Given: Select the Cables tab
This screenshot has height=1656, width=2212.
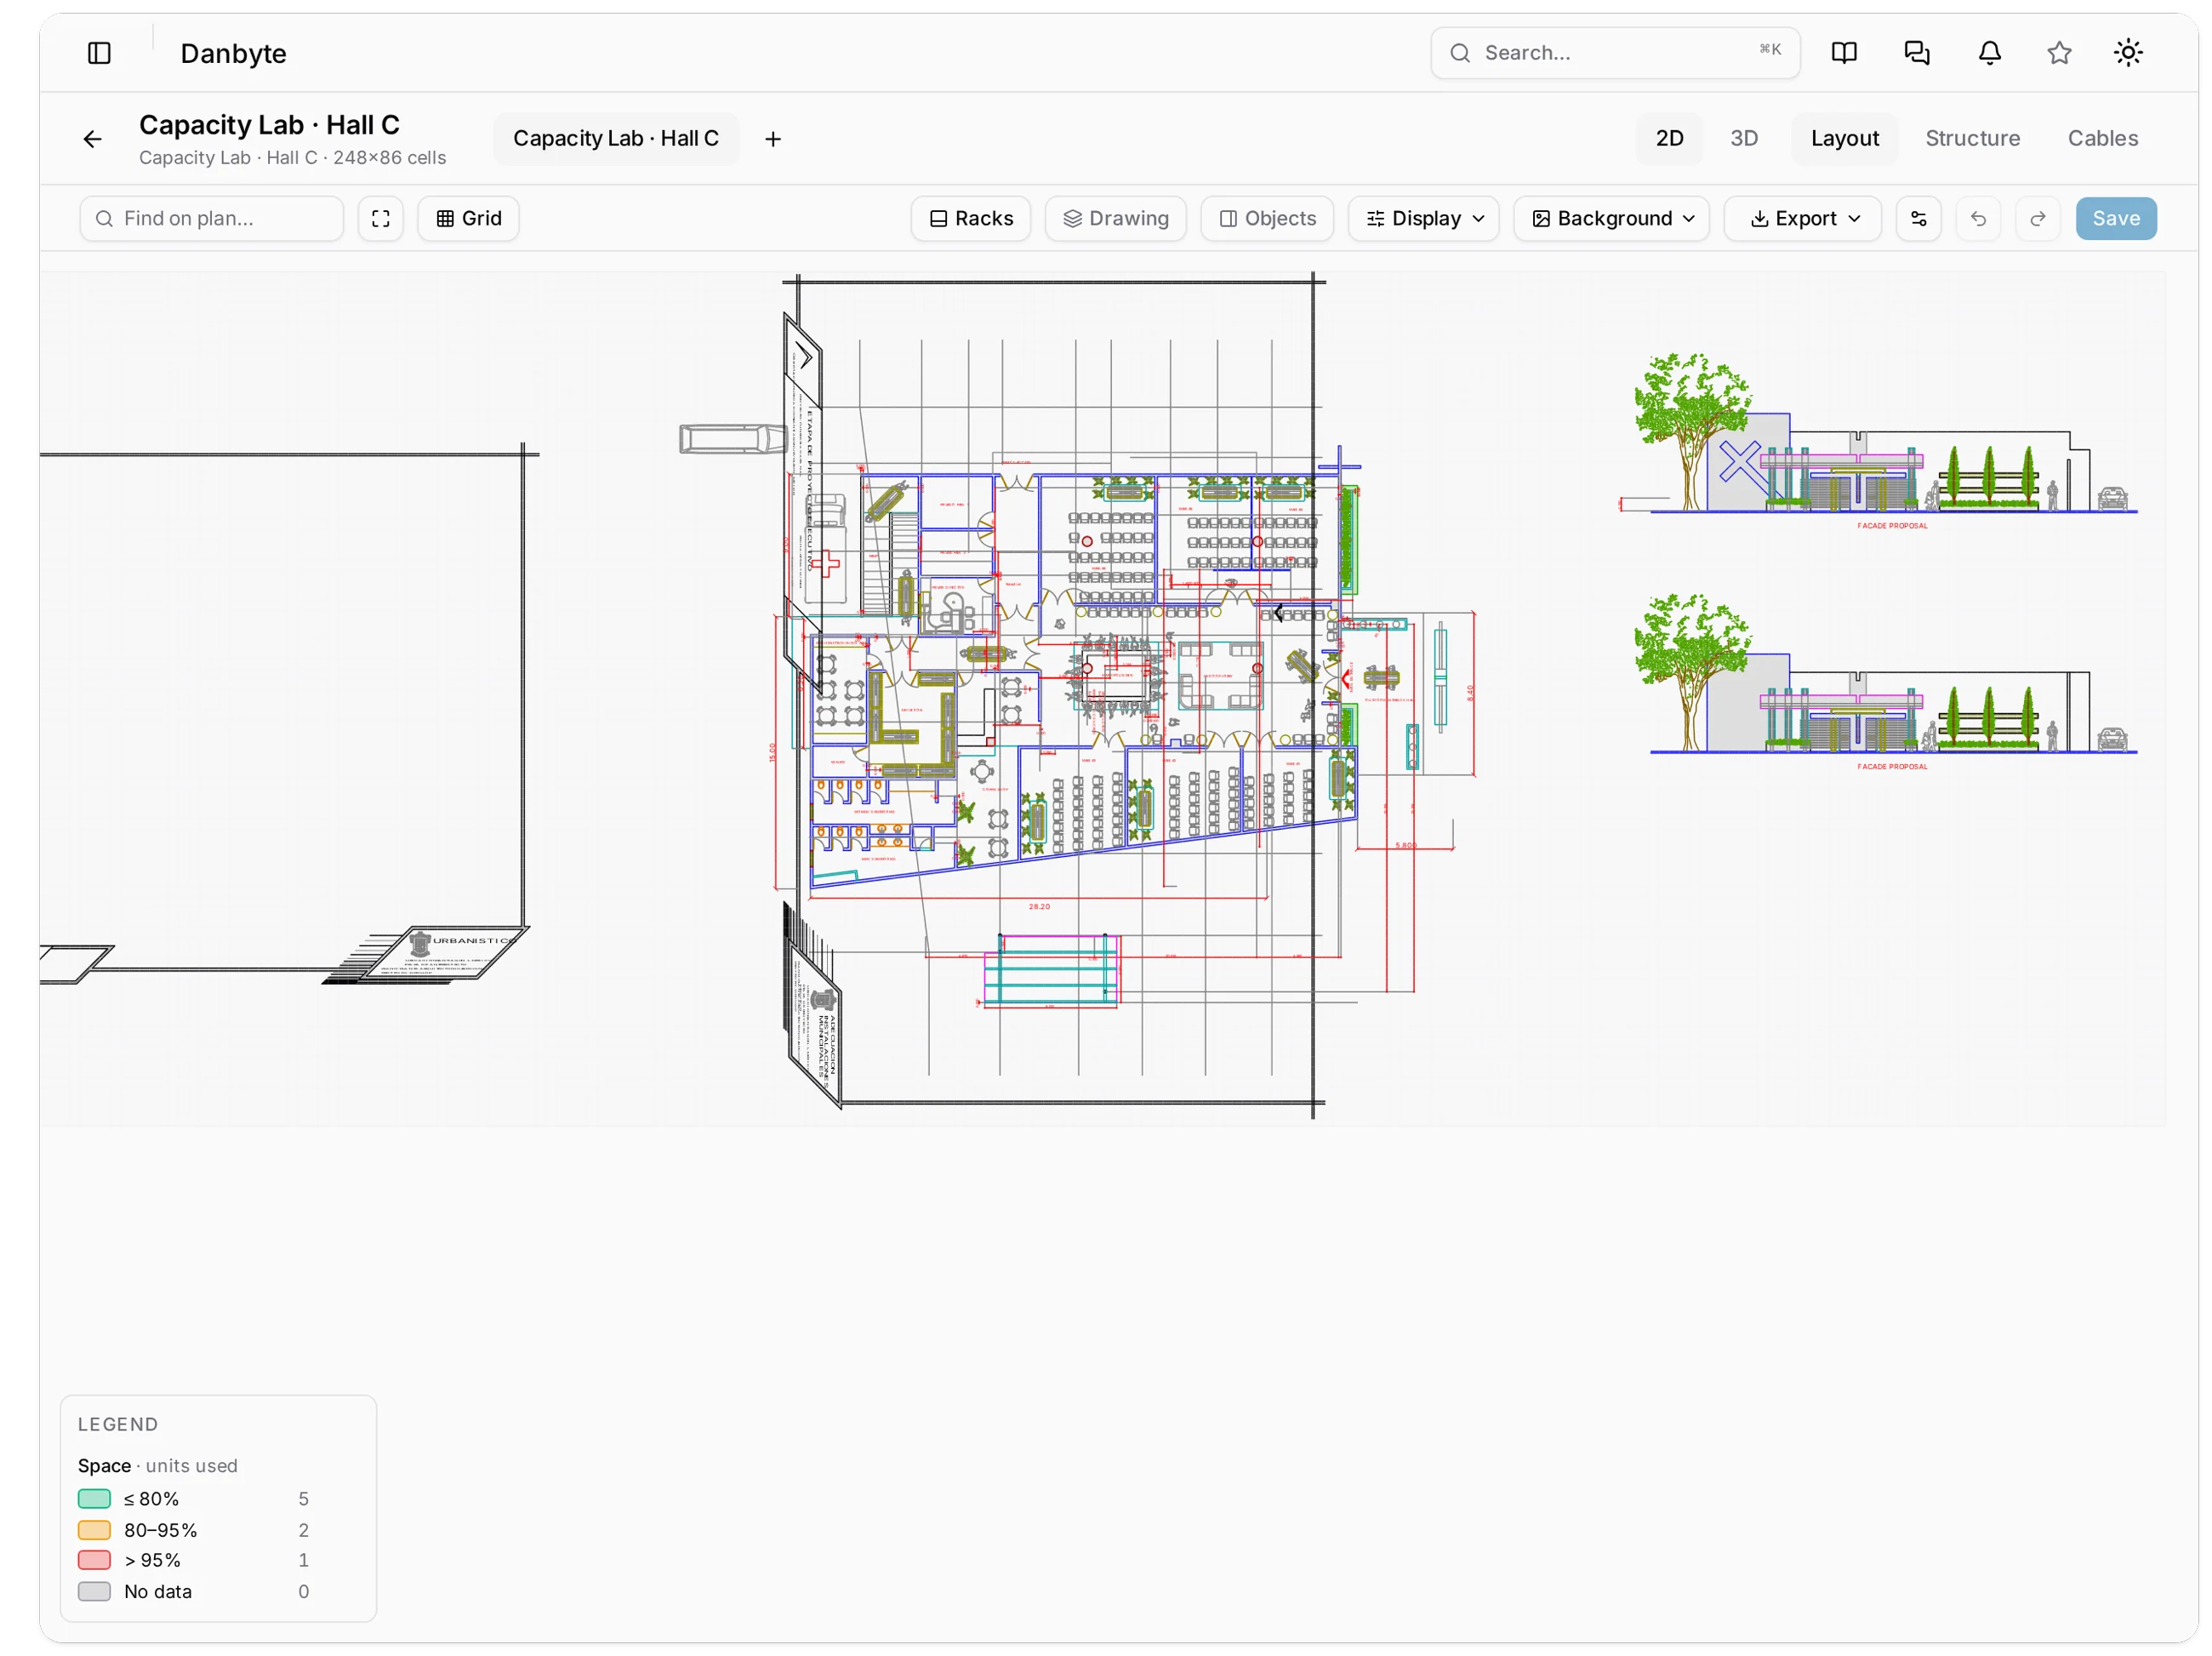Looking at the screenshot, I should click(x=2102, y=138).
